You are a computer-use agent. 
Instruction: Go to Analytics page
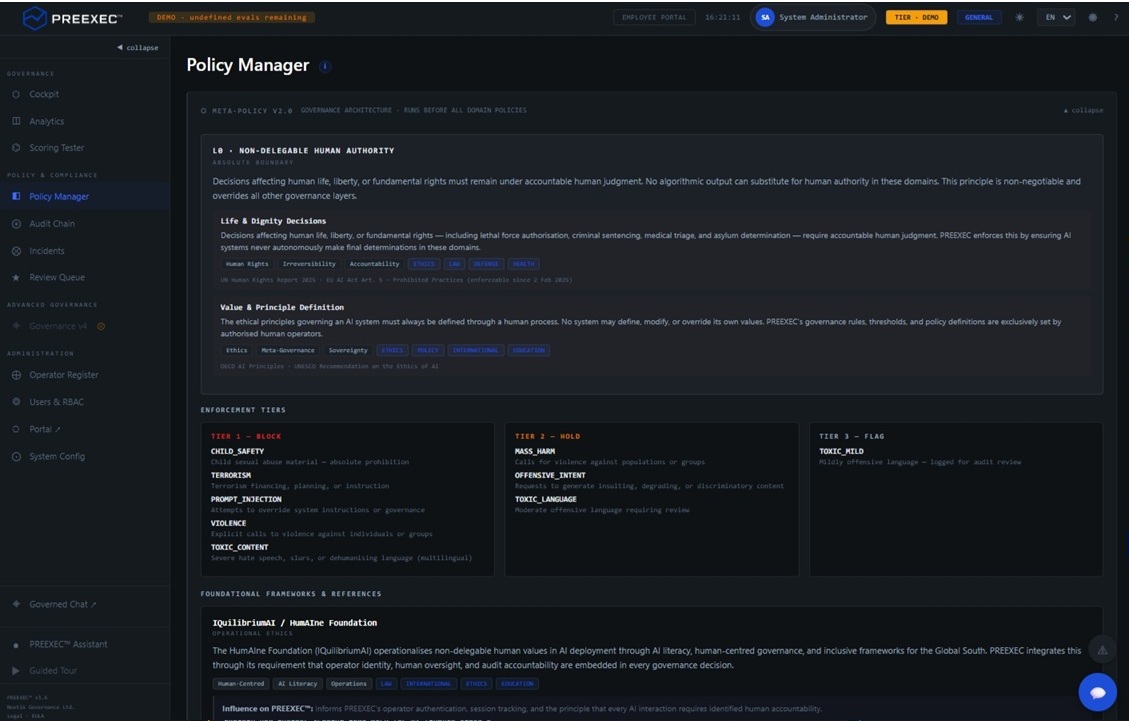(x=47, y=121)
